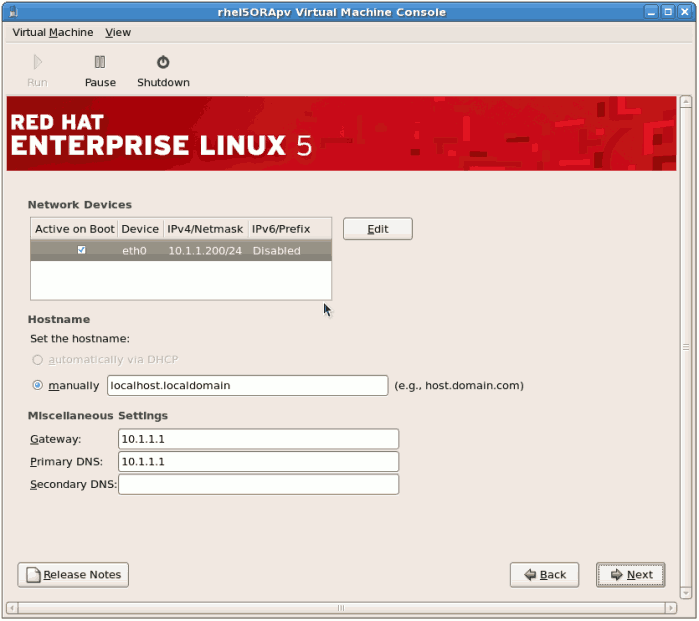The width and height of the screenshot is (699, 621).
Task: Choose automatically via DHCP radio option
Action: [38, 359]
